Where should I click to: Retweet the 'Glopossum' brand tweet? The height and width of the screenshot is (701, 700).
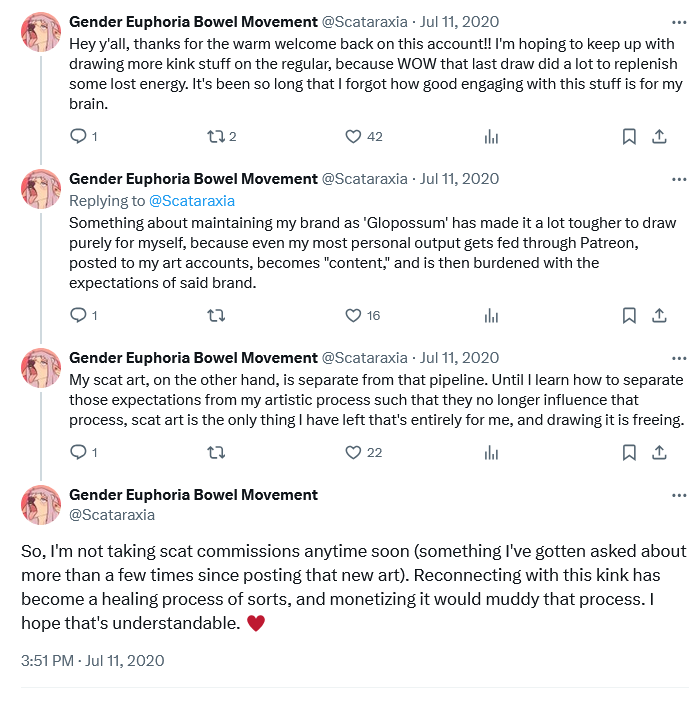coord(215,316)
